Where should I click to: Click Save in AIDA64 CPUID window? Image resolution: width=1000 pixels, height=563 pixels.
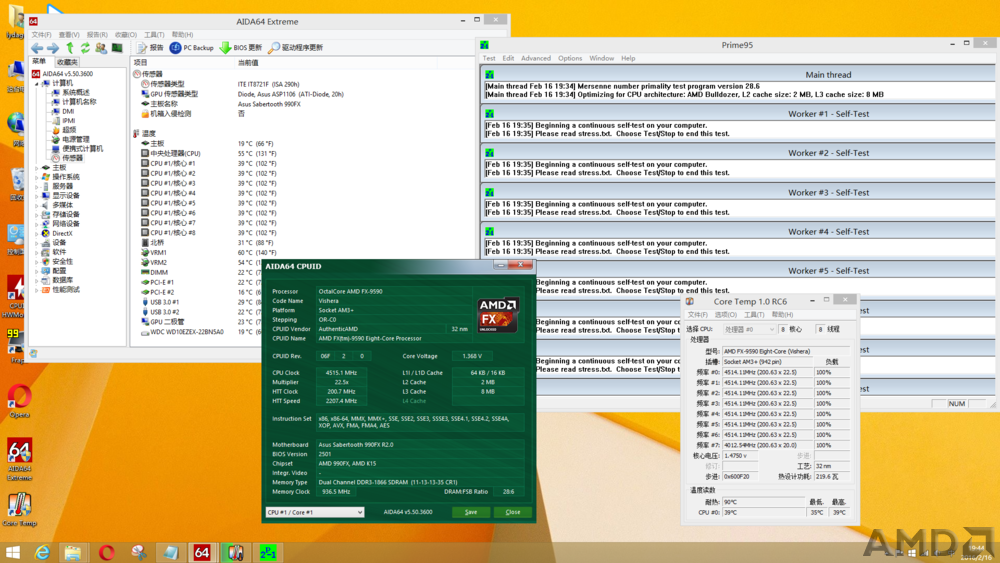(471, 512)
